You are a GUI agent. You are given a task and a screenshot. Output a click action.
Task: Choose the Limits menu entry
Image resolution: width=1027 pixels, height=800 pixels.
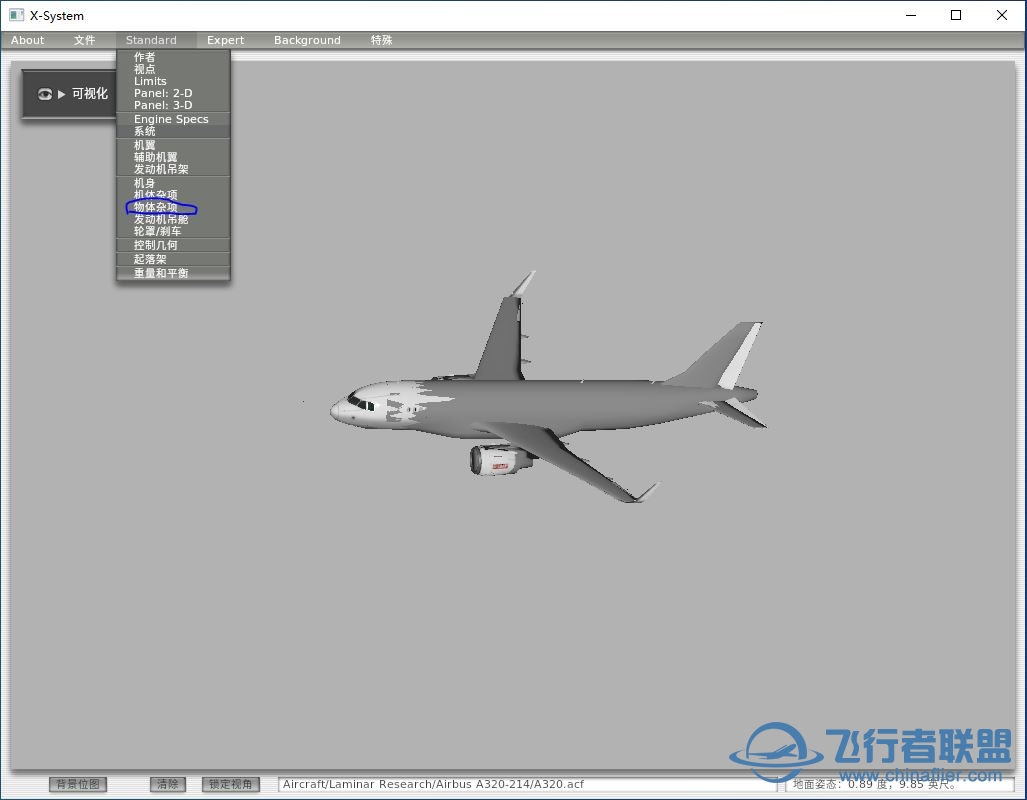150,81
